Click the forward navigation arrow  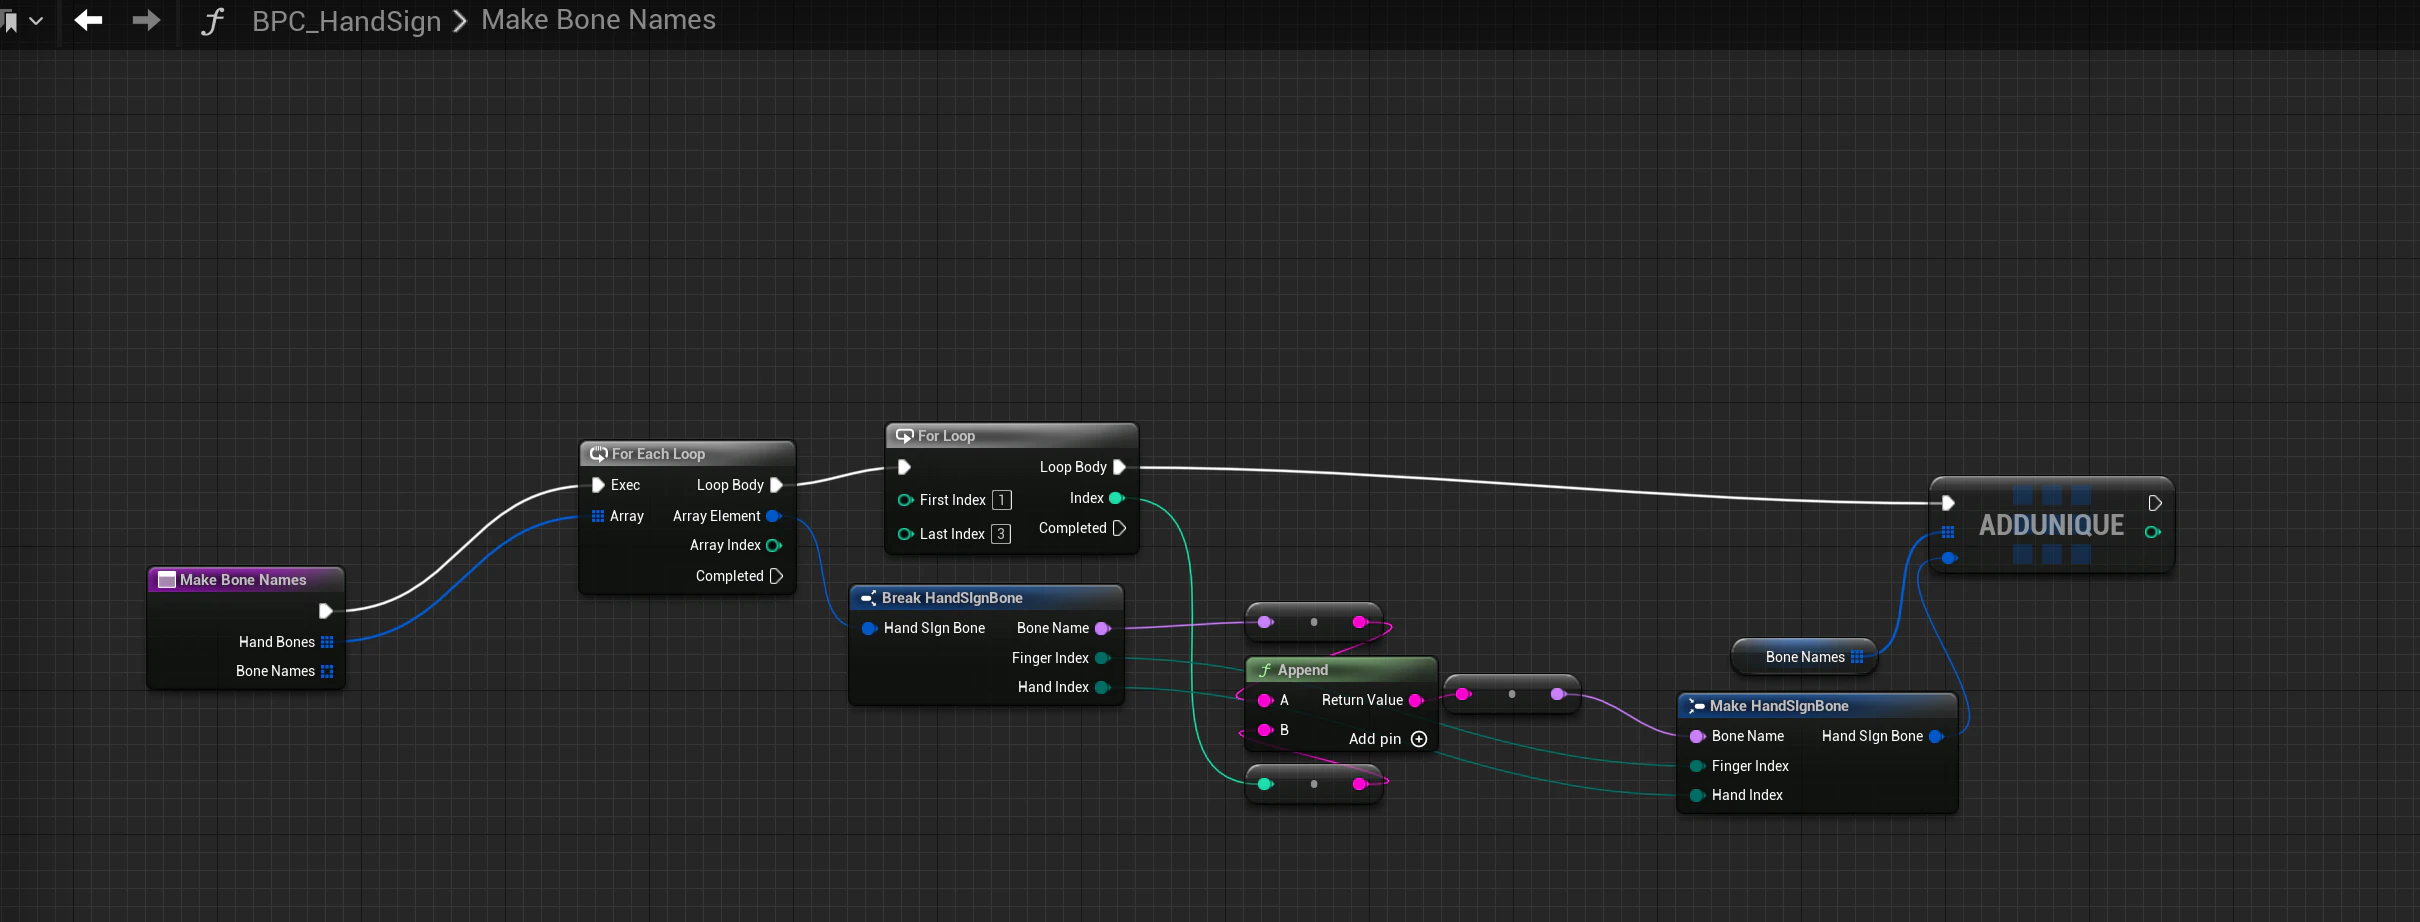[147, 20]
